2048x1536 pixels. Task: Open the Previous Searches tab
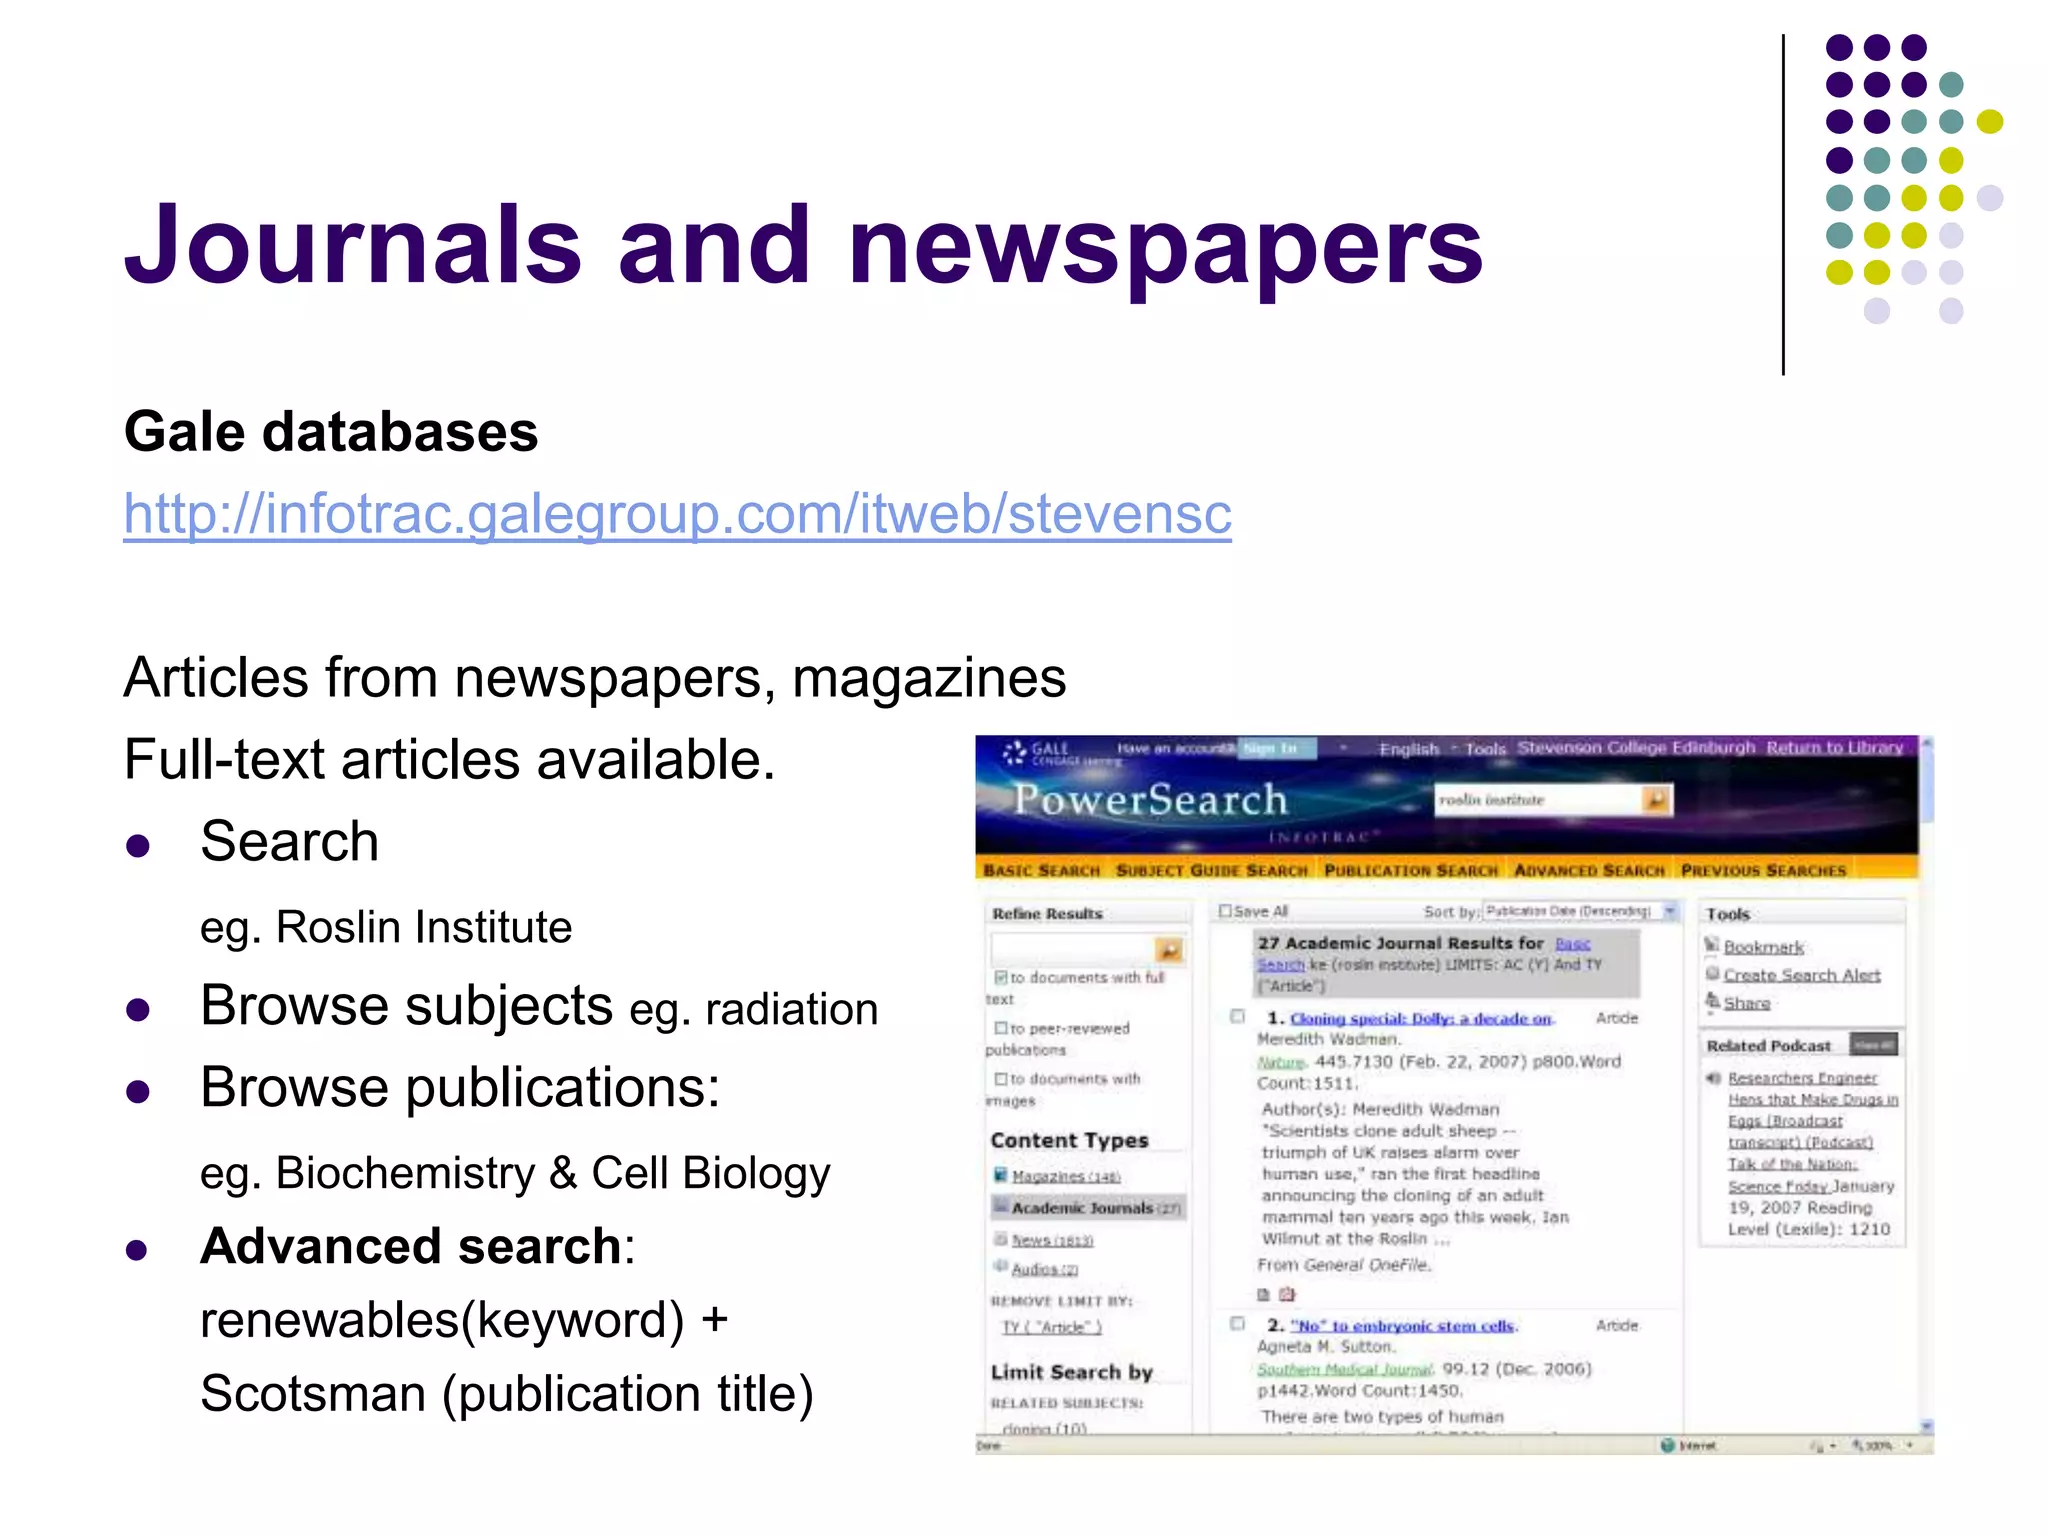coord(1763,870)
